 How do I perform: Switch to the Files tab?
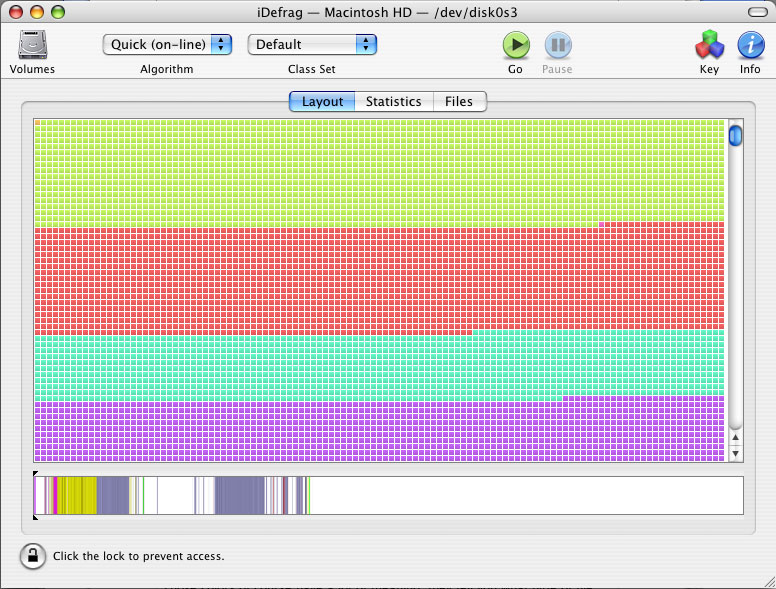459,101
